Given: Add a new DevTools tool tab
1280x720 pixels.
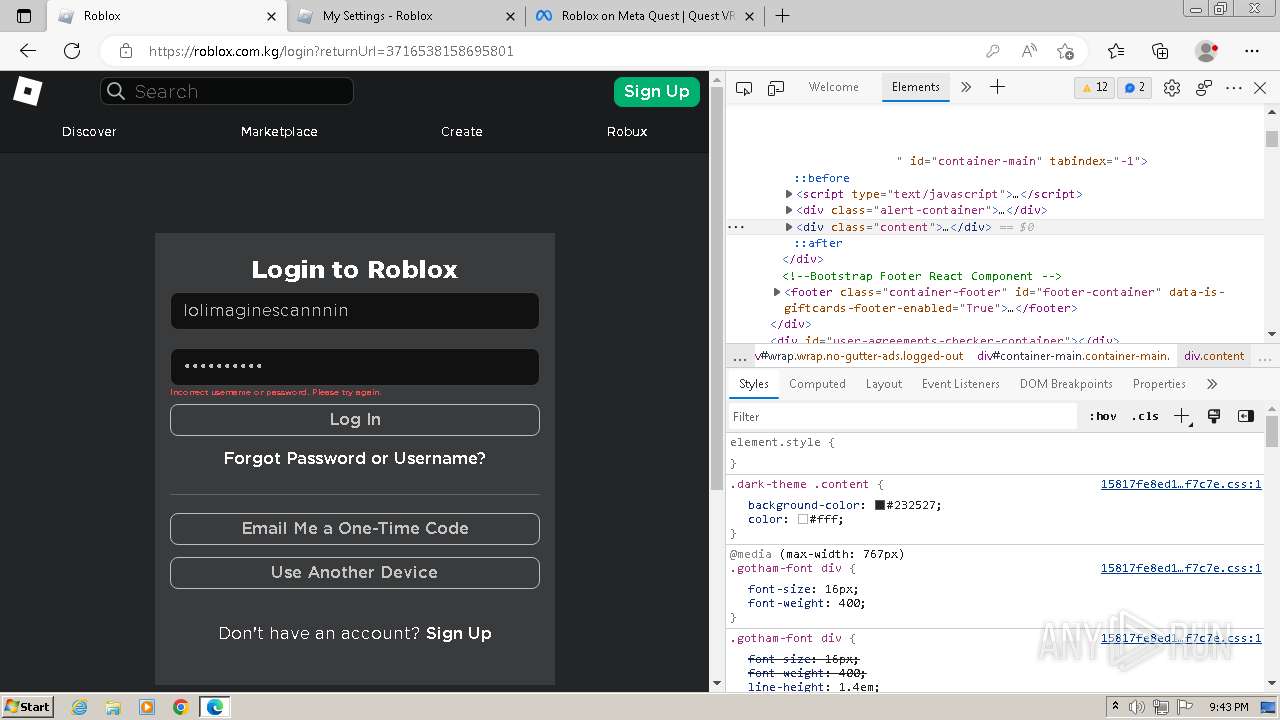Looking at the screenshot, I should 997,87.
